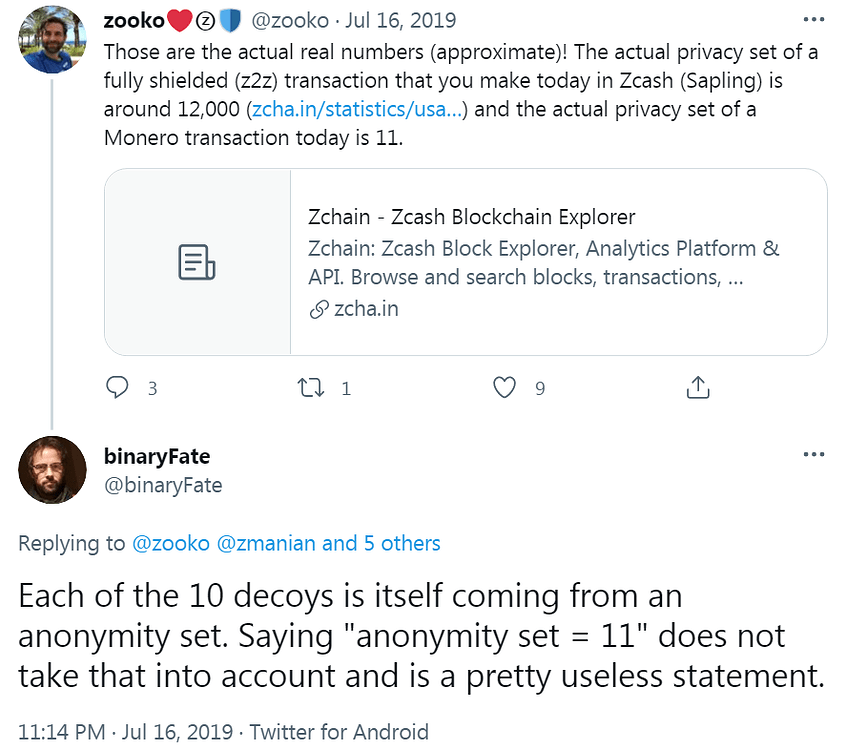Click the @binaryFate handle below the name

162,485
